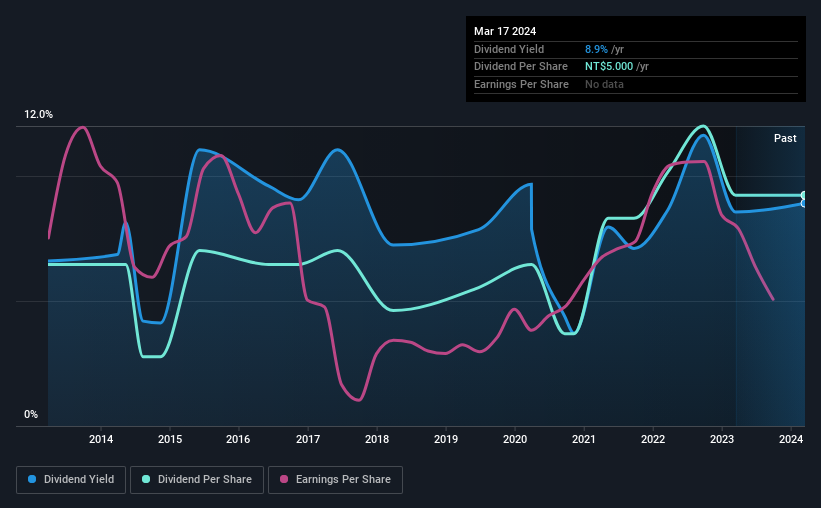The width and height of the screenshot is (821, 508).
Task: Click the pink Earnings Per Share legend dot
Action: point(284,479)
